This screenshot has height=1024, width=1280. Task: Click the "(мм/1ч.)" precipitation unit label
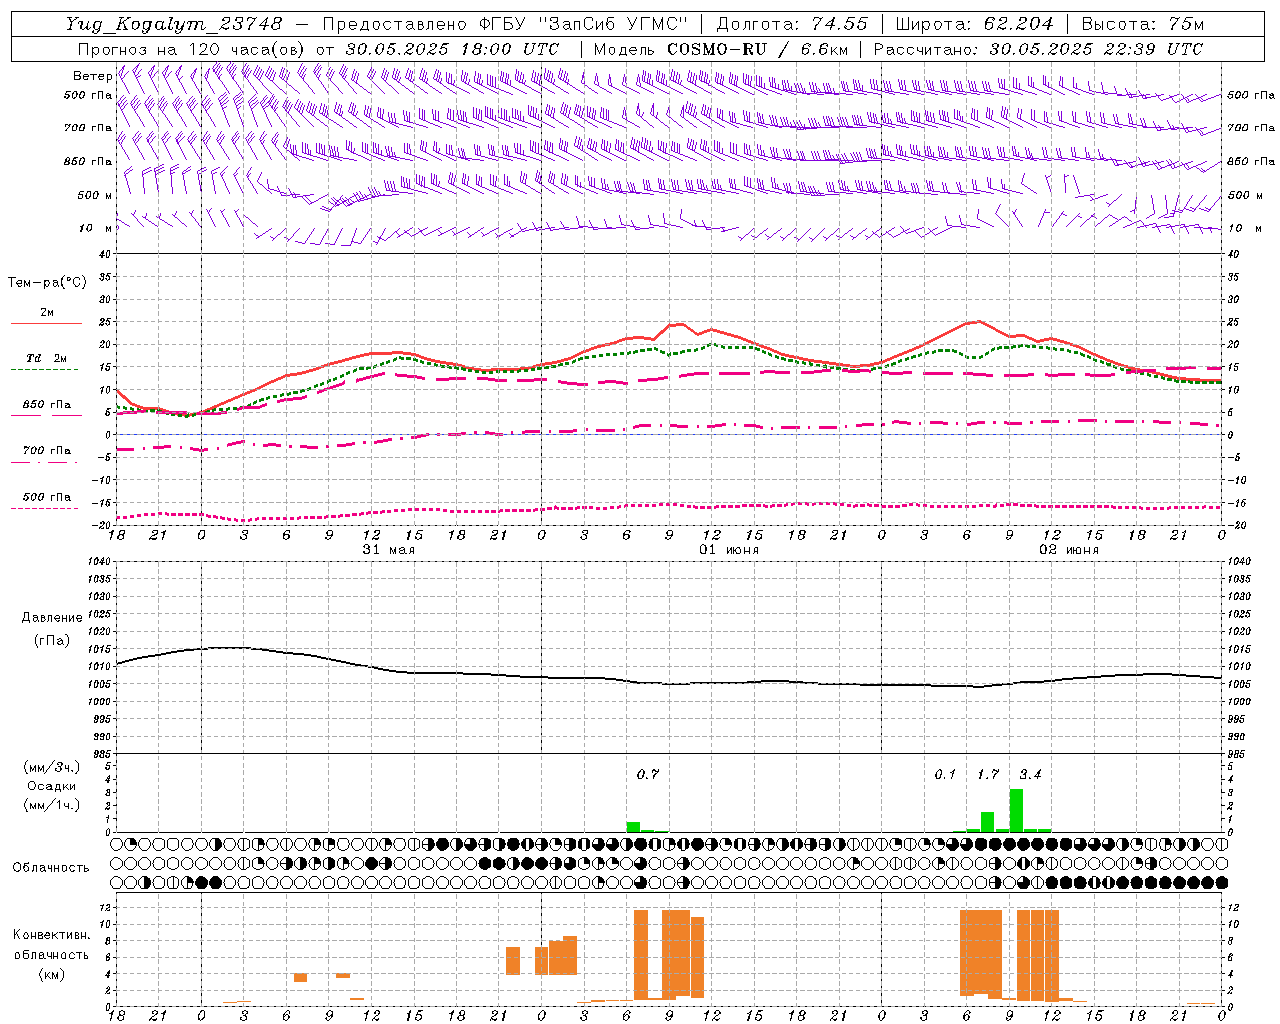(x=52, y=805)
